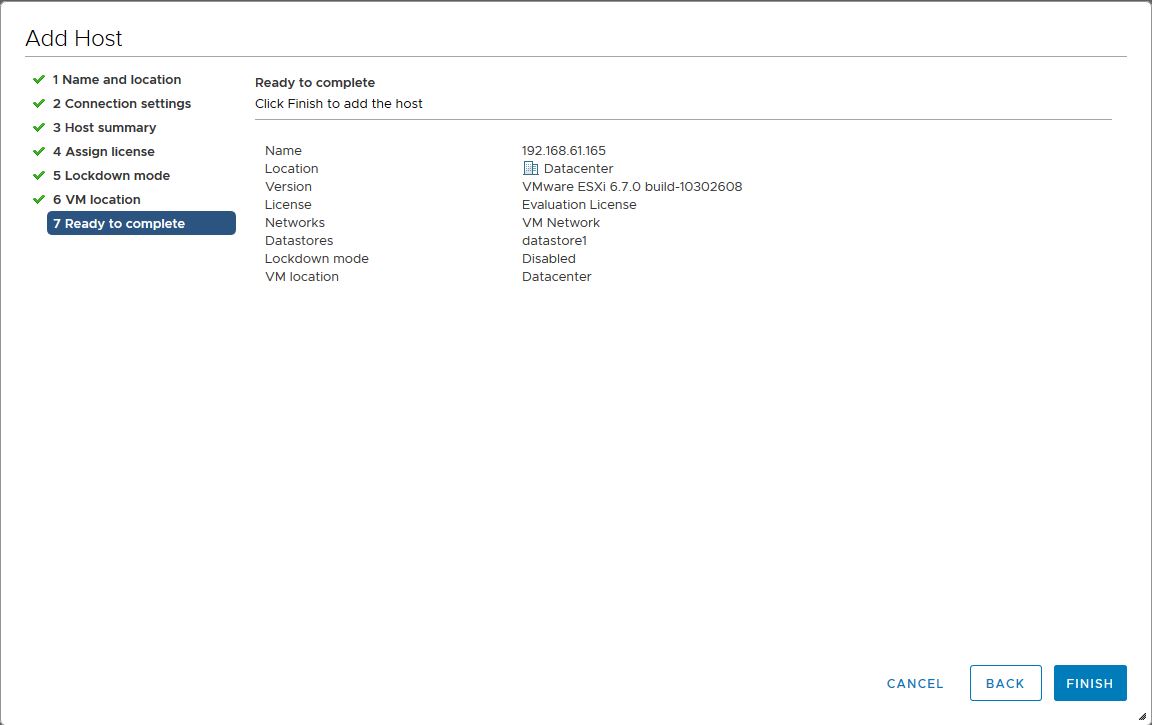Click checkmark icon beside Connection settings
This screenshot has width=1152, height=725.
click(39, 104)
